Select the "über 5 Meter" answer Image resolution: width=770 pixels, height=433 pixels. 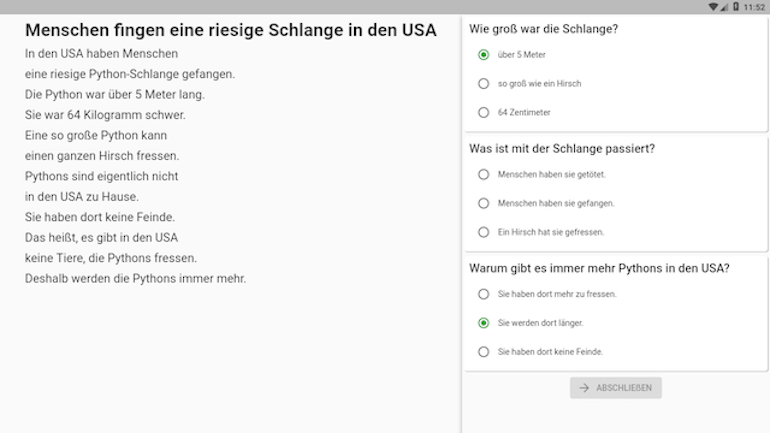tap(484, 55)
